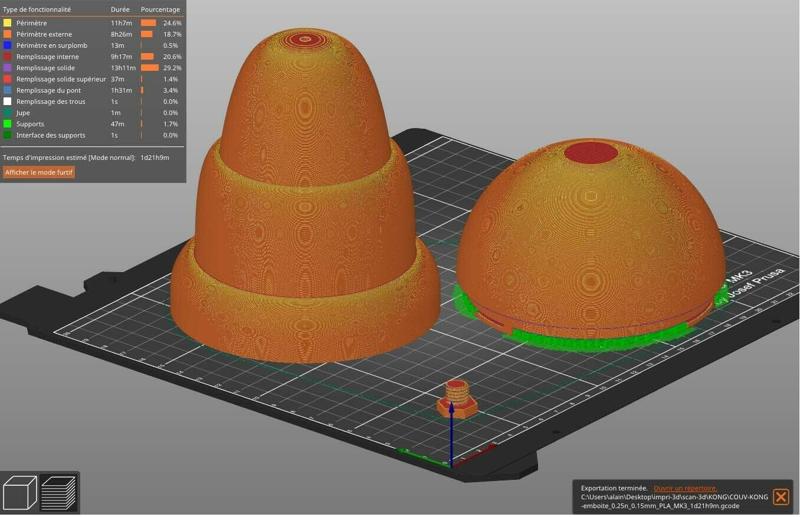
Task: Click the dark red Remplissage interne swatch
Action: click(7, 56)
